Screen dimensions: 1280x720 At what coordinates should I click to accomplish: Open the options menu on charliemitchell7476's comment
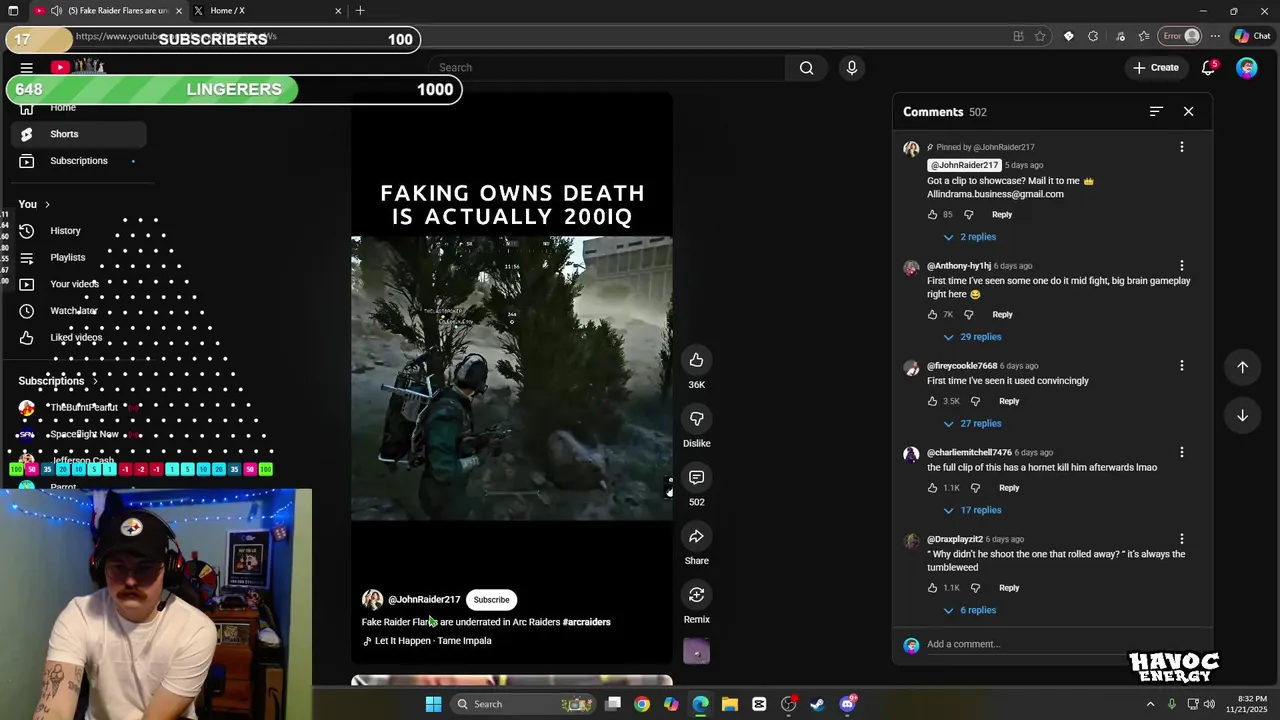click(x=1181, y=453)
